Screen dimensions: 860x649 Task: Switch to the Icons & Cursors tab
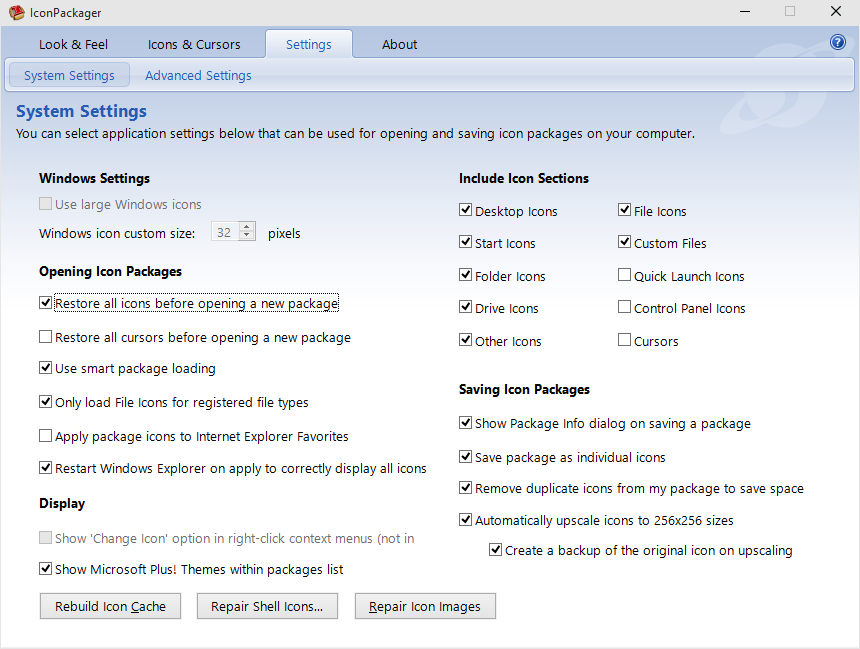coord(194,44)
